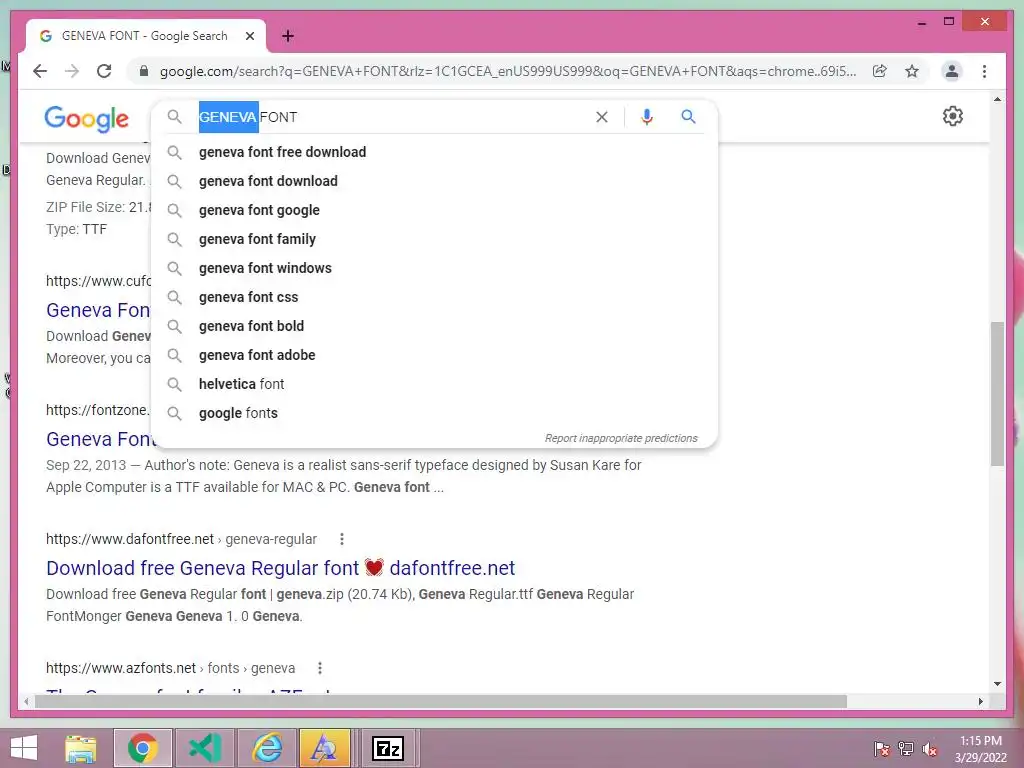
Task: Open dafontfree.net result's three-dot options
Action: [342, 539]
